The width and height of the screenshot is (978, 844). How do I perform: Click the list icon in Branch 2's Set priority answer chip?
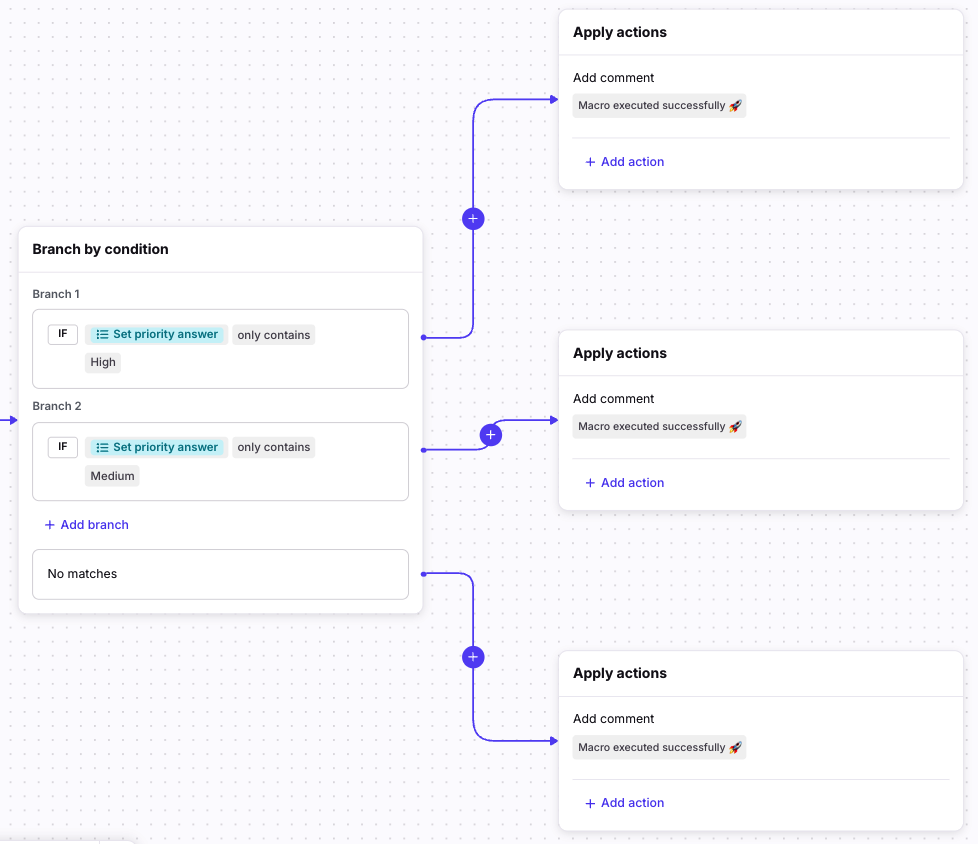click(102, 448)
